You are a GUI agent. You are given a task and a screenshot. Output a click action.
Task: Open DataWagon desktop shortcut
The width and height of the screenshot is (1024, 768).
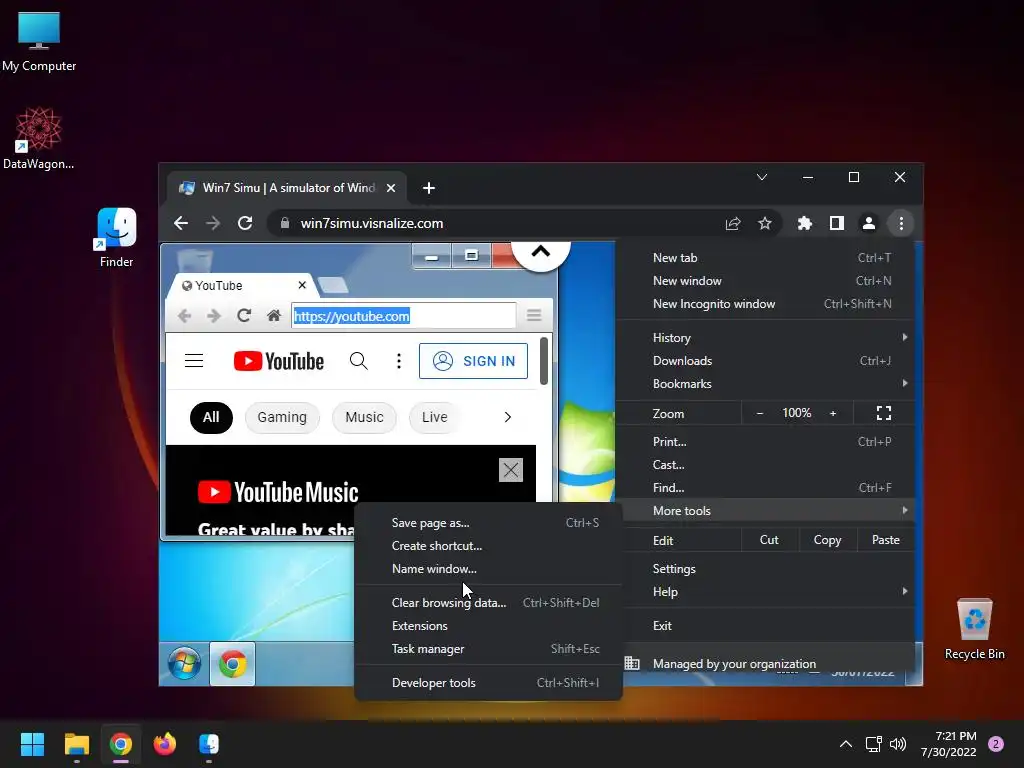39,138
